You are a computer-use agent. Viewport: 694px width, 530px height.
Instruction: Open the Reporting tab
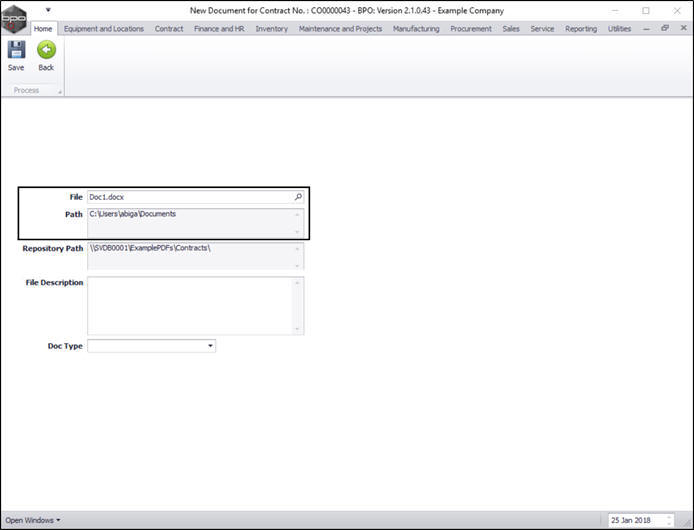(581, 29)
